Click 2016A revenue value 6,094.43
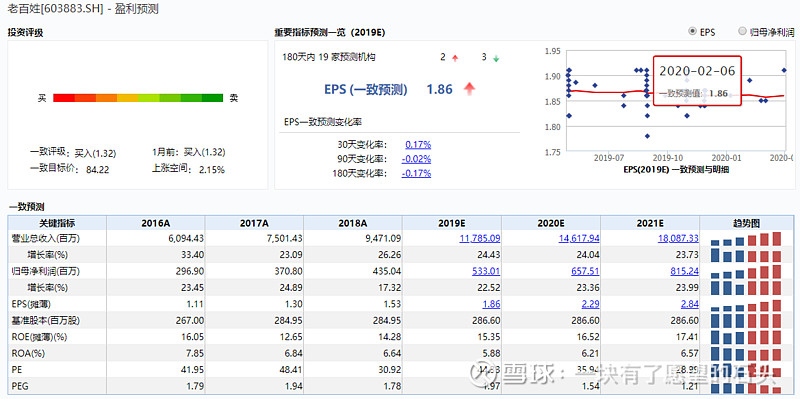The image size is (800, 399). pyautogui.click(x=185, y=238)
